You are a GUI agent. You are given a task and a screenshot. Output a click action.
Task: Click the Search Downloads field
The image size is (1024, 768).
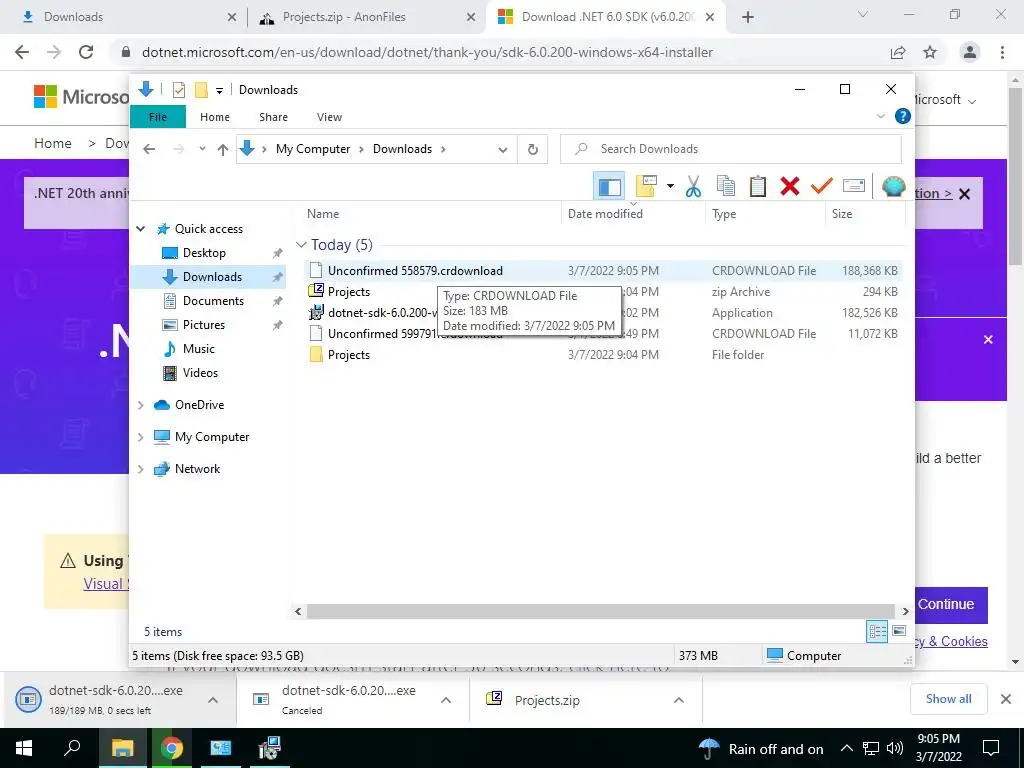click(x=731, y=149)
